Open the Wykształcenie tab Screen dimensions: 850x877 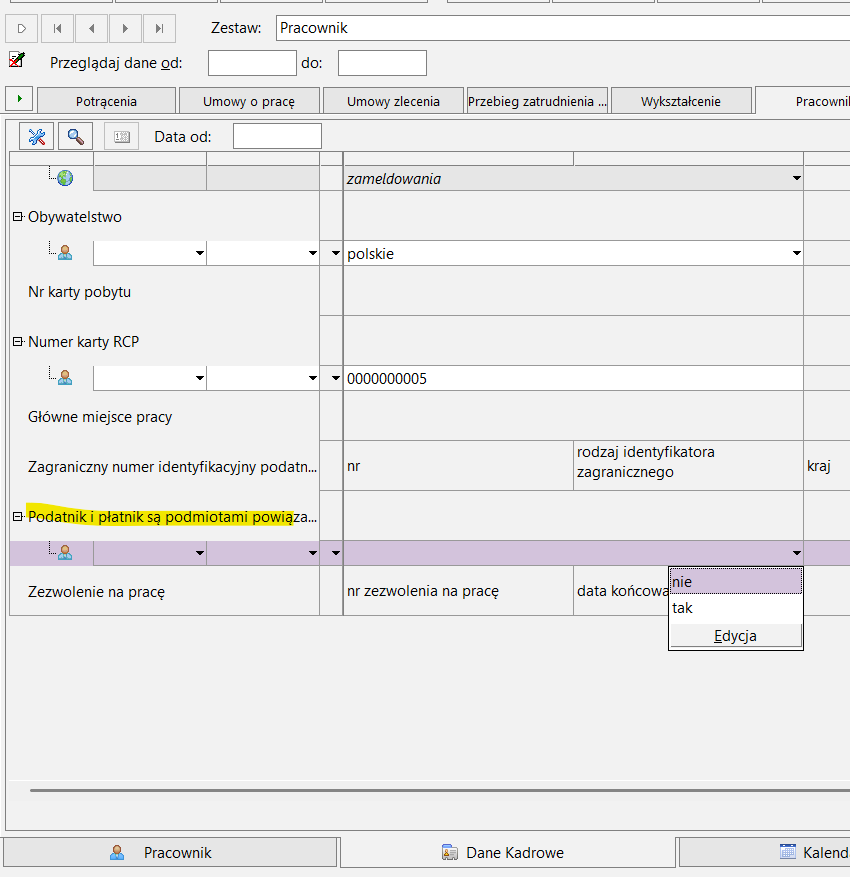coord(680,101)
